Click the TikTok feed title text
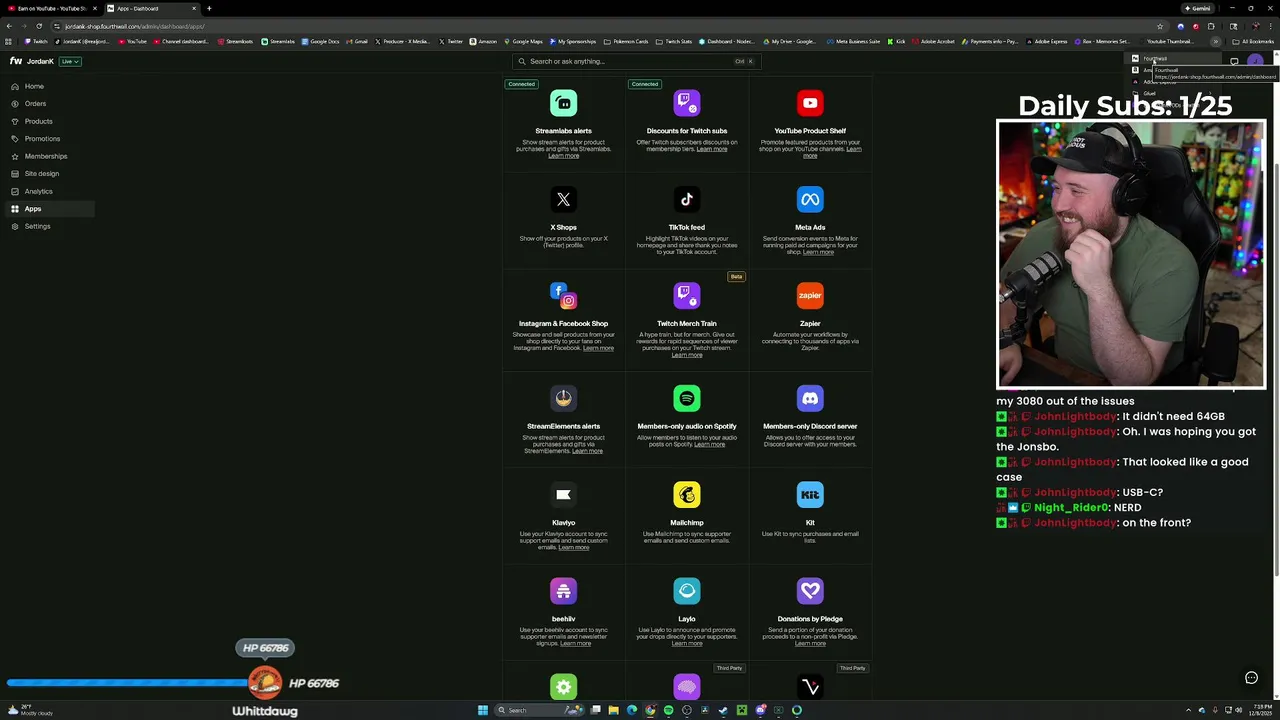The width and height of the screenshot is (1280, 720). click(x=687, y=227)
